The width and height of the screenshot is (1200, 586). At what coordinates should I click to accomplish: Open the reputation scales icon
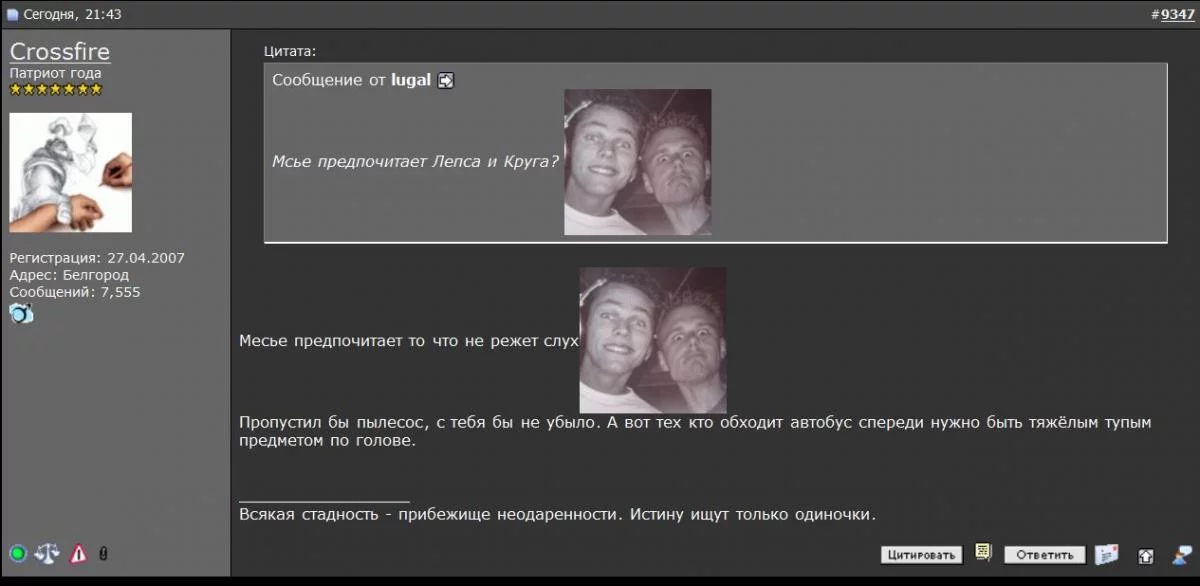click(47, 553)
